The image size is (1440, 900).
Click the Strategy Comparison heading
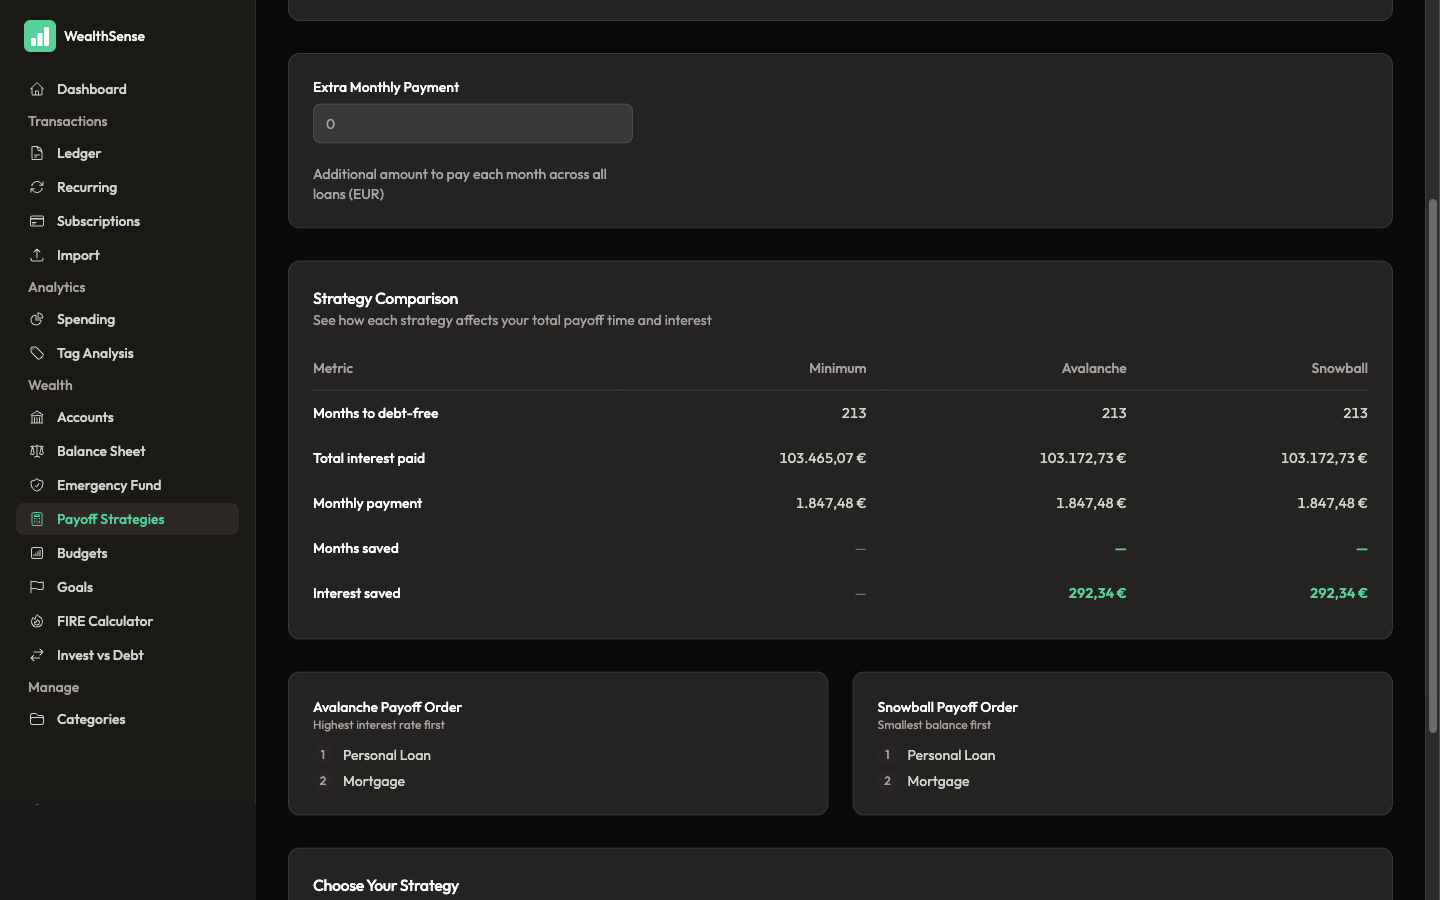(385, 298)
